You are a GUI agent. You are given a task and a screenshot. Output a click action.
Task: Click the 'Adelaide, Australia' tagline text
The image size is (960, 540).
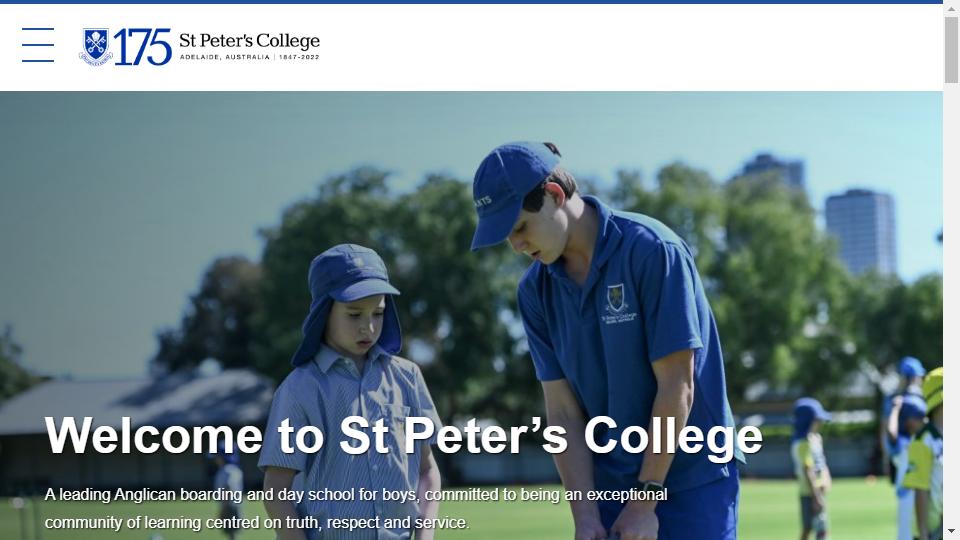225,57
